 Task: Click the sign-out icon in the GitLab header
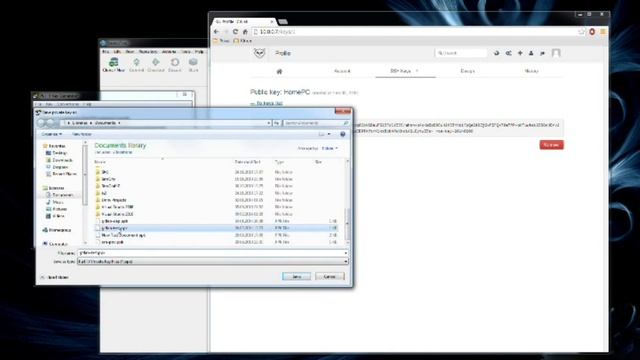[542, 53]
